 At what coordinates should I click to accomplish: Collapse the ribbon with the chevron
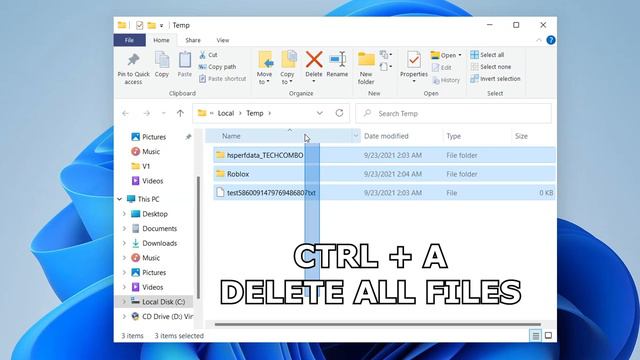click(x=539, y=40)
